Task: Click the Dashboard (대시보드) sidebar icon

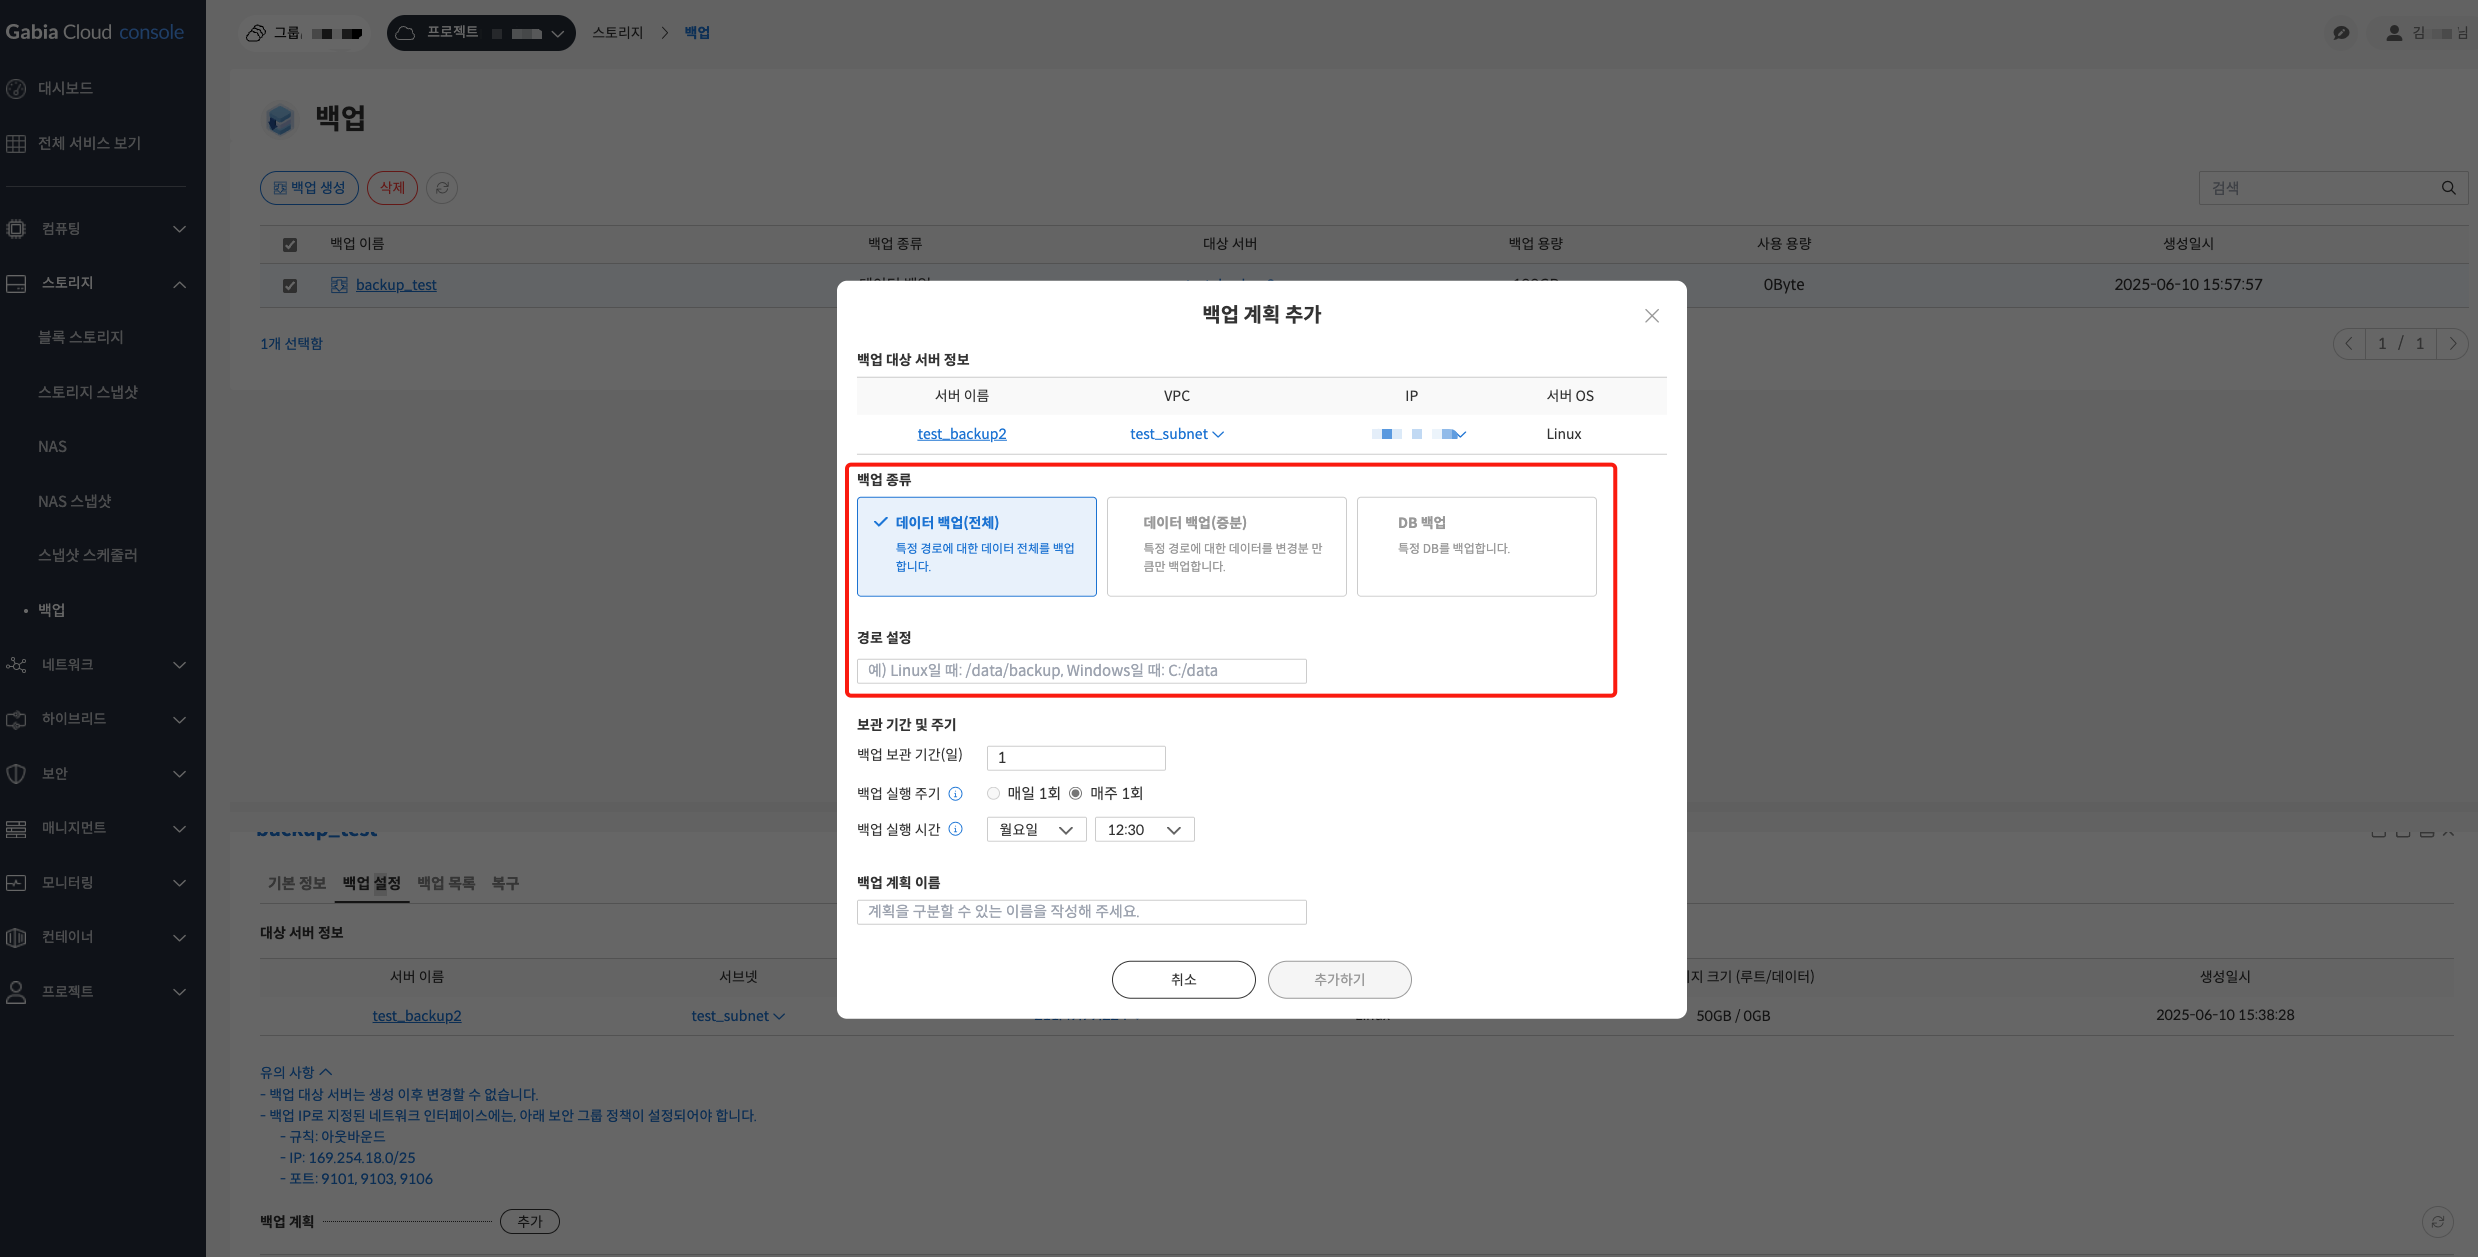Action: click(16, 89)
